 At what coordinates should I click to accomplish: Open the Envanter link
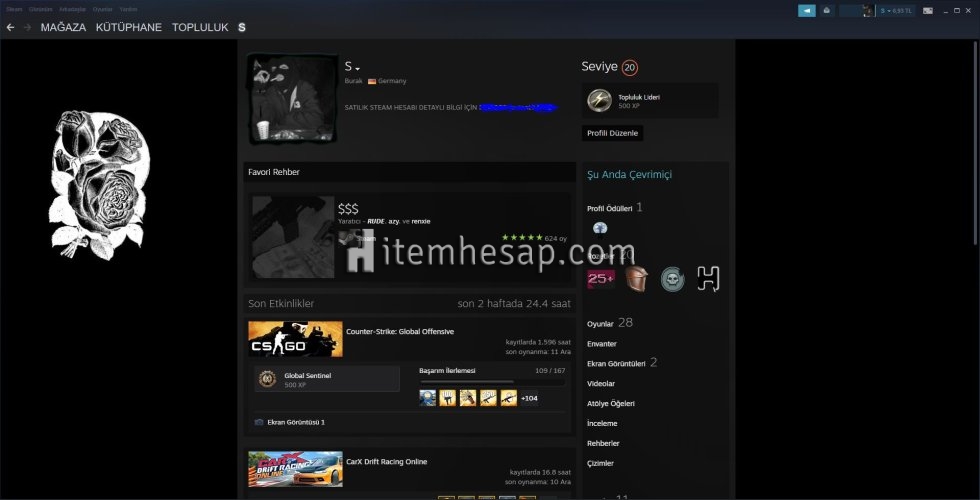pos(602,343)
